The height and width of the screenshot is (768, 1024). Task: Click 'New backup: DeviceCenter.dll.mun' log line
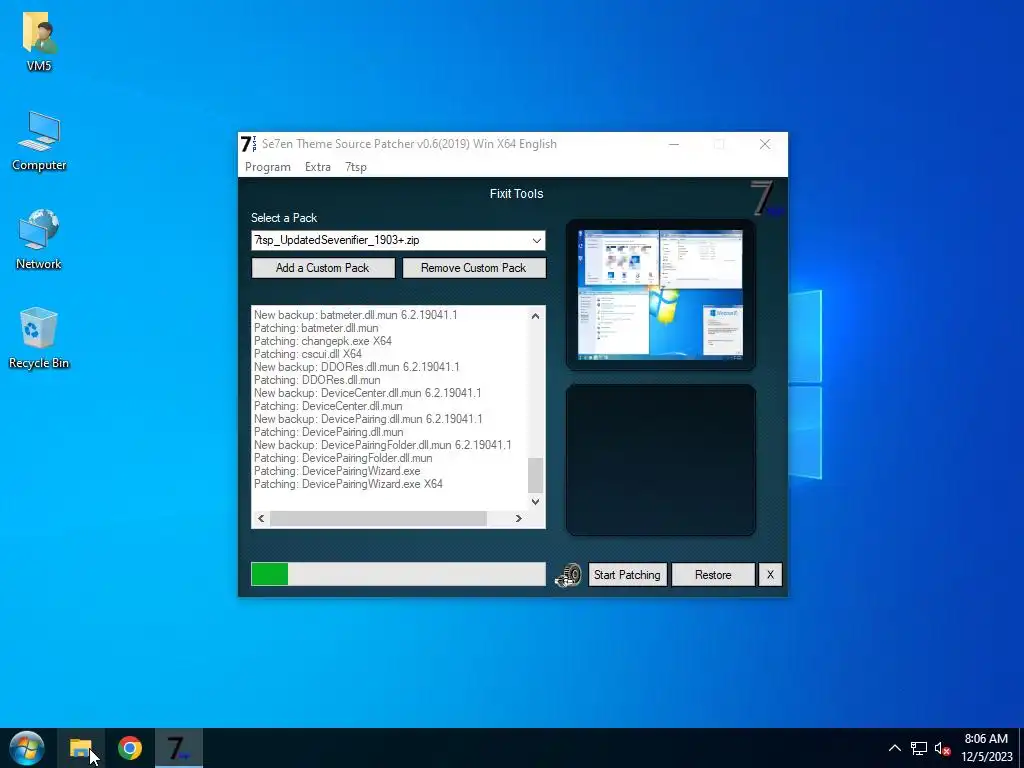coord(368,393)
